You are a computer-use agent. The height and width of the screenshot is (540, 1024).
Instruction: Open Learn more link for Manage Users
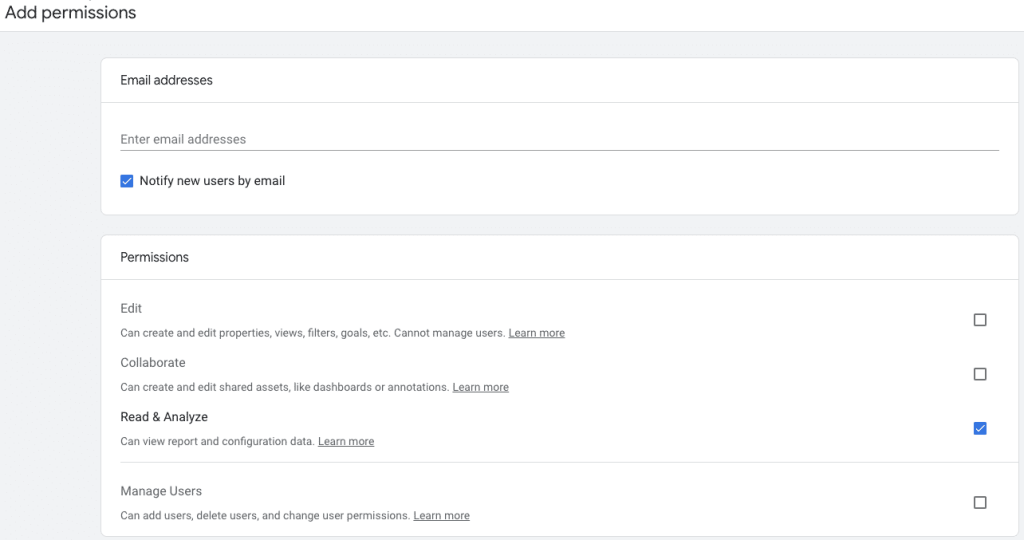pos(441,515)
